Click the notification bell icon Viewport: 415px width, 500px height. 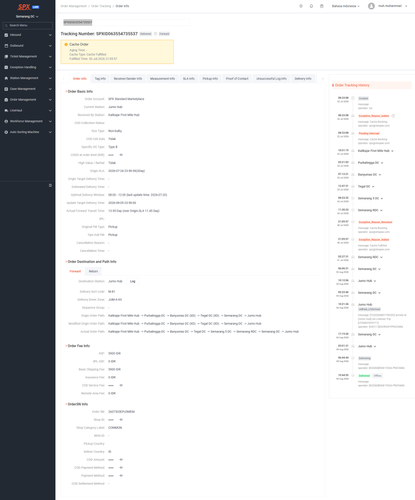click(x=311, y=6)
